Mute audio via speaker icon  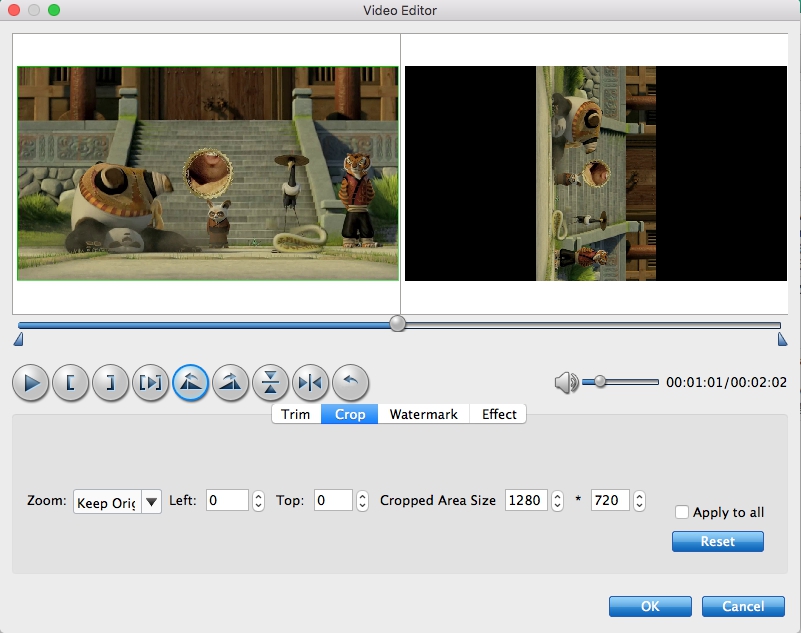pos(566,382)
